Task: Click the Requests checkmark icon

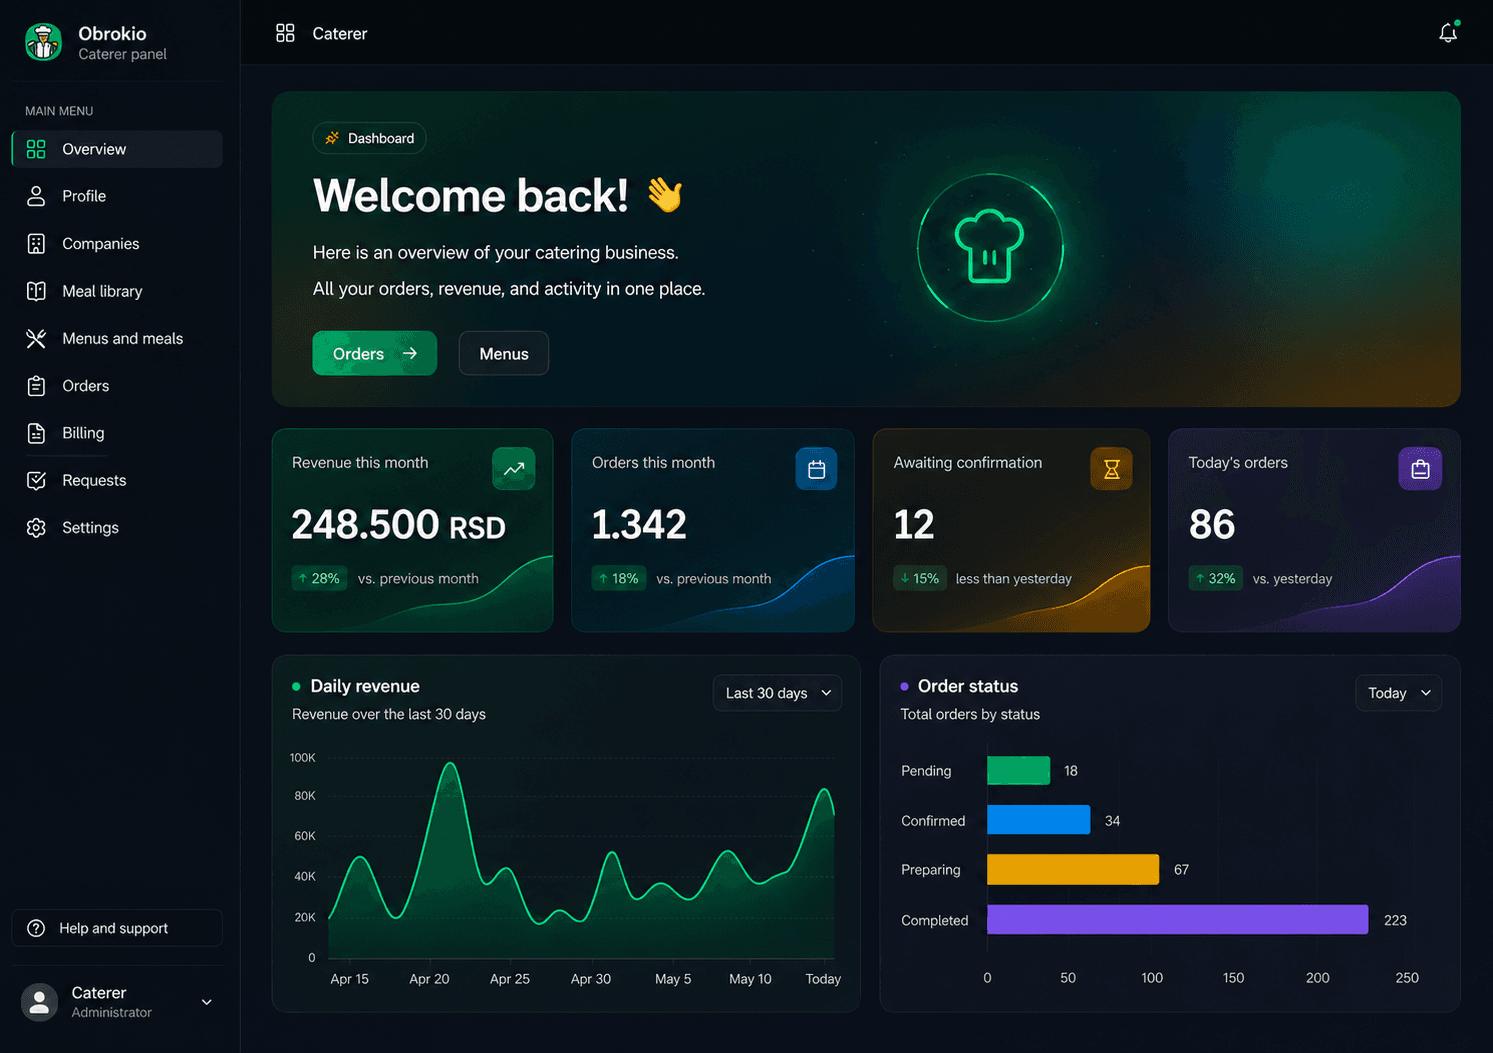Action: click(x=36, y=481)
